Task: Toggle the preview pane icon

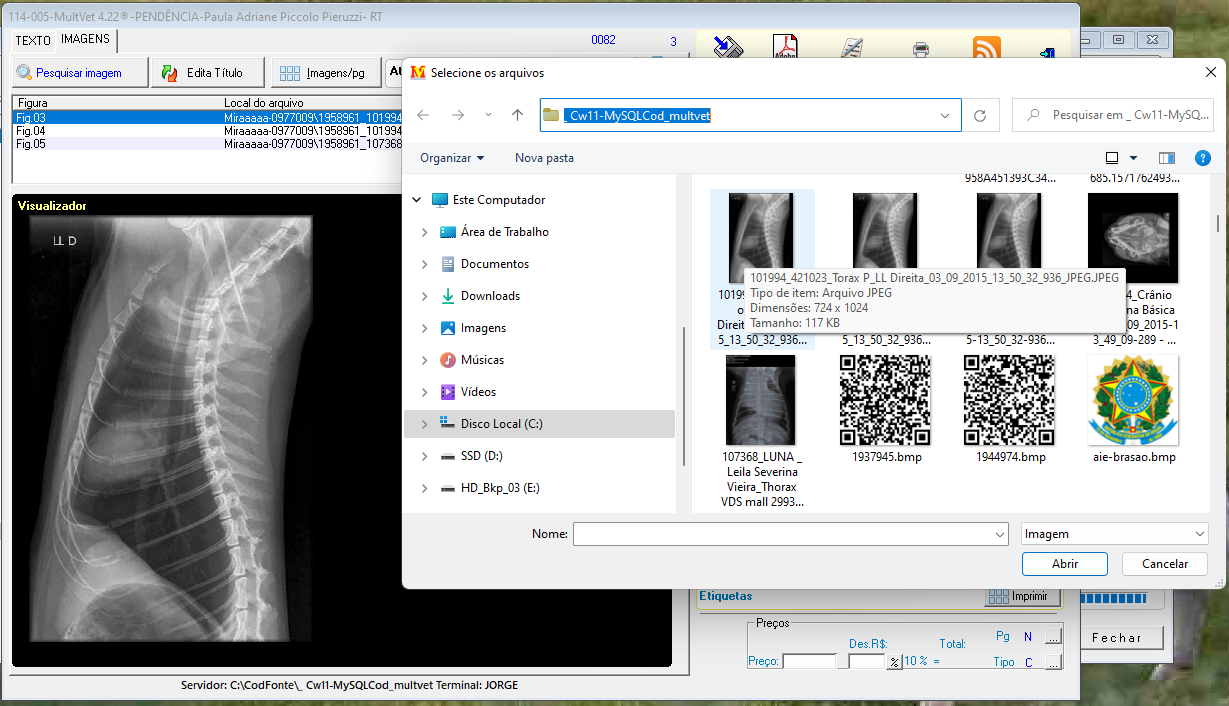Action: coord(1166,158)
